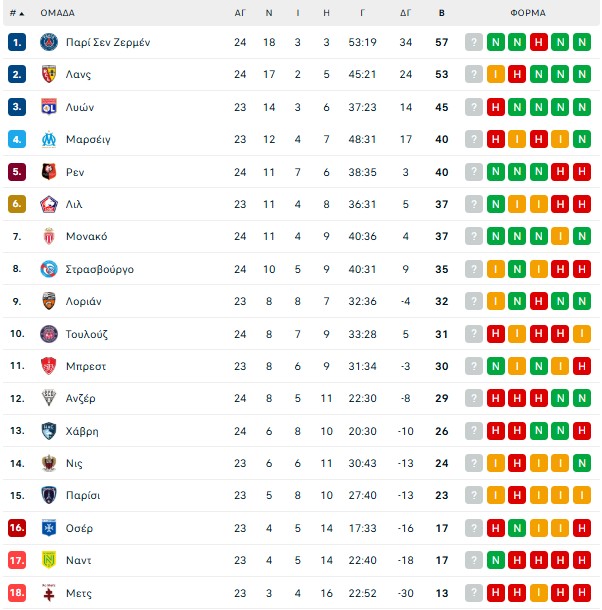Click the Paris Saint-Germain club crest
Viewport: 602px width, 610px height.
(x=48, y=42)
